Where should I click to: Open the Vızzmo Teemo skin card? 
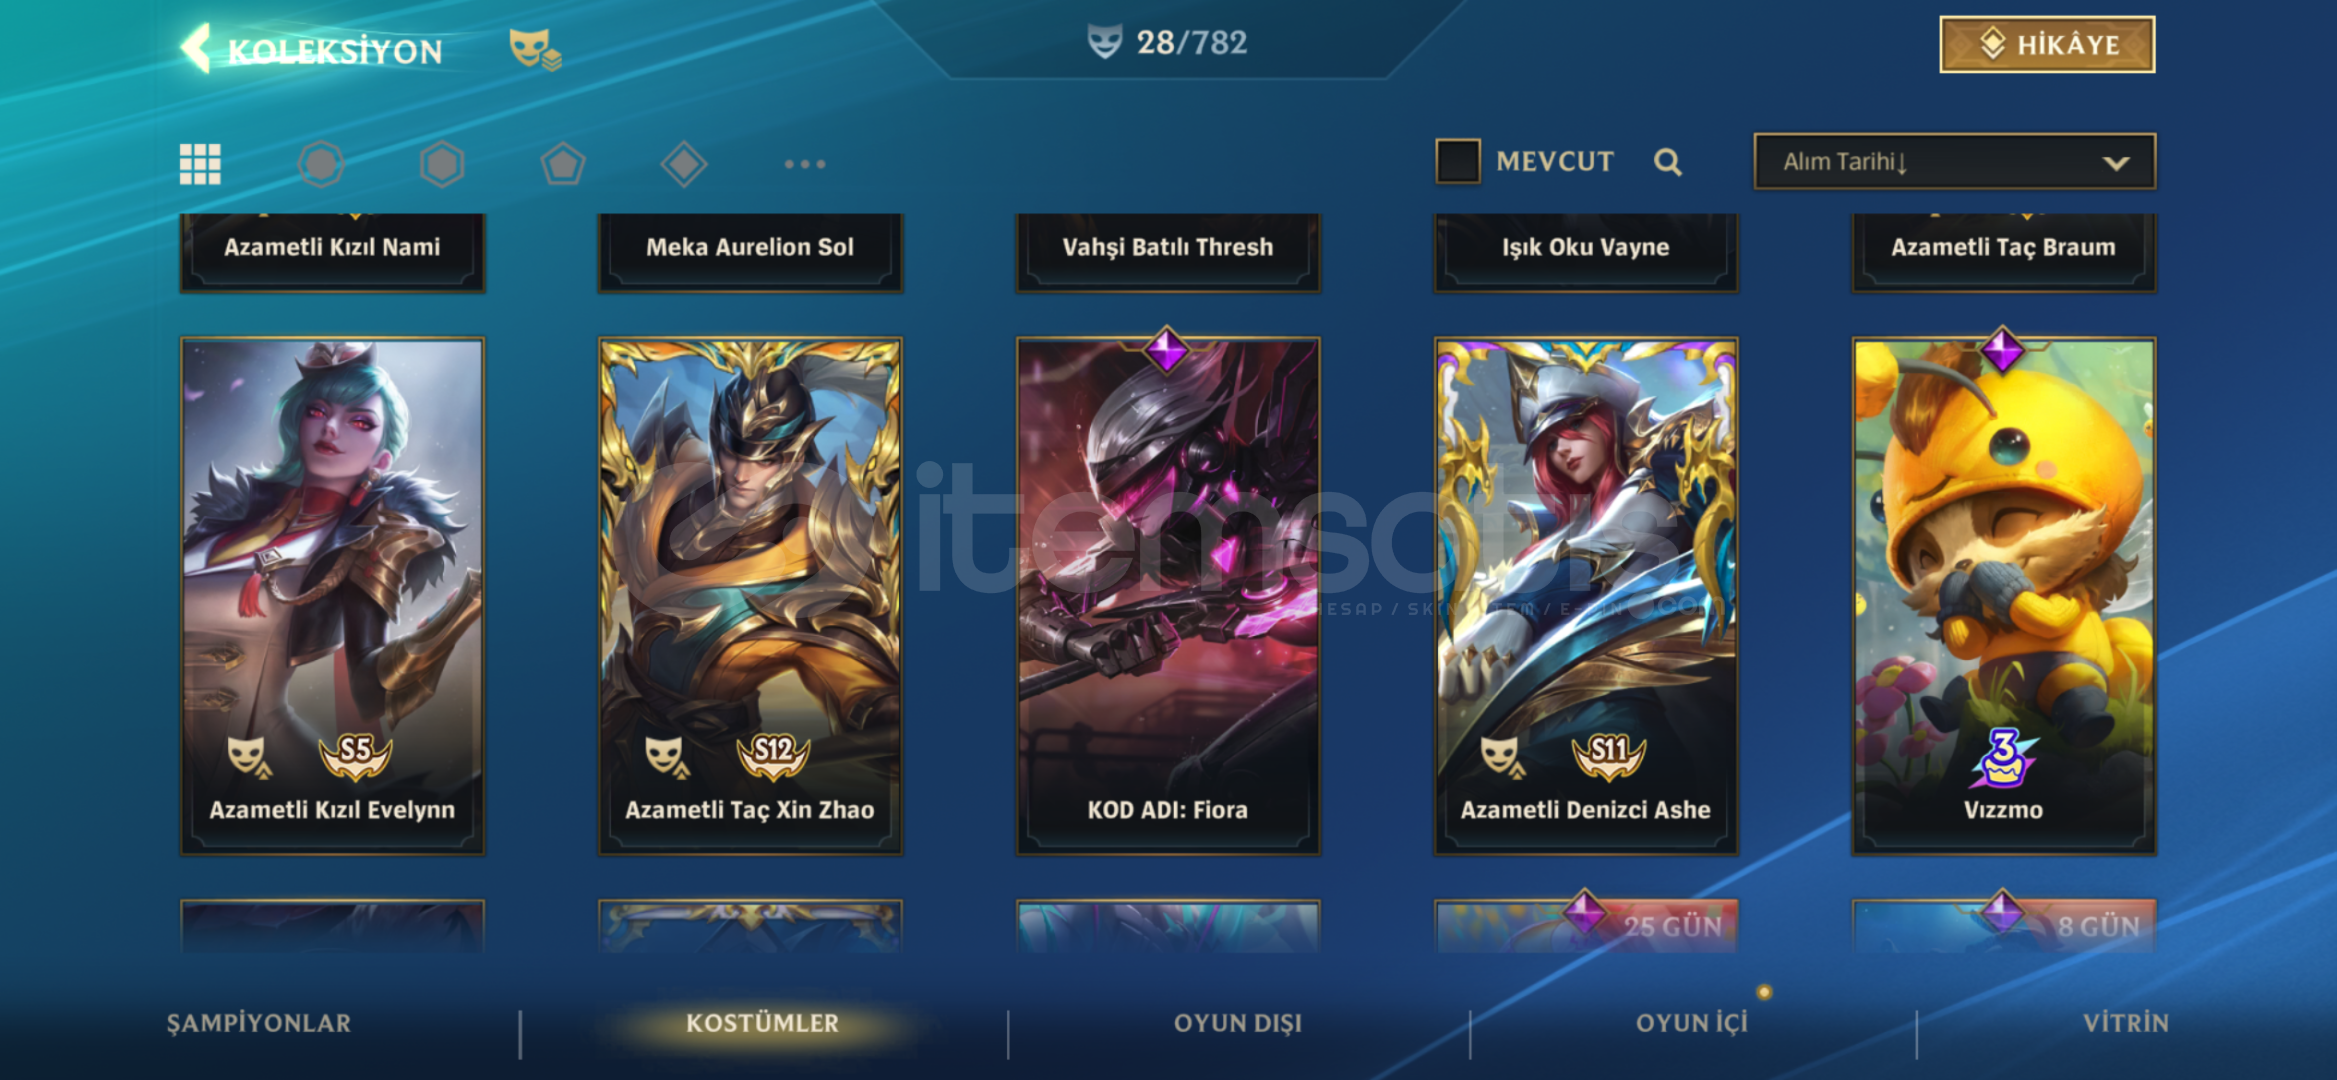click(x=2003, y=596)
